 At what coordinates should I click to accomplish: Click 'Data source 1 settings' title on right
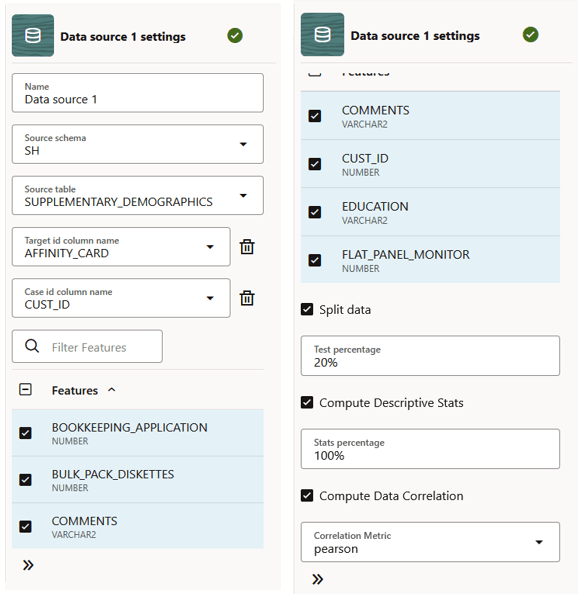tap(415, 36)
